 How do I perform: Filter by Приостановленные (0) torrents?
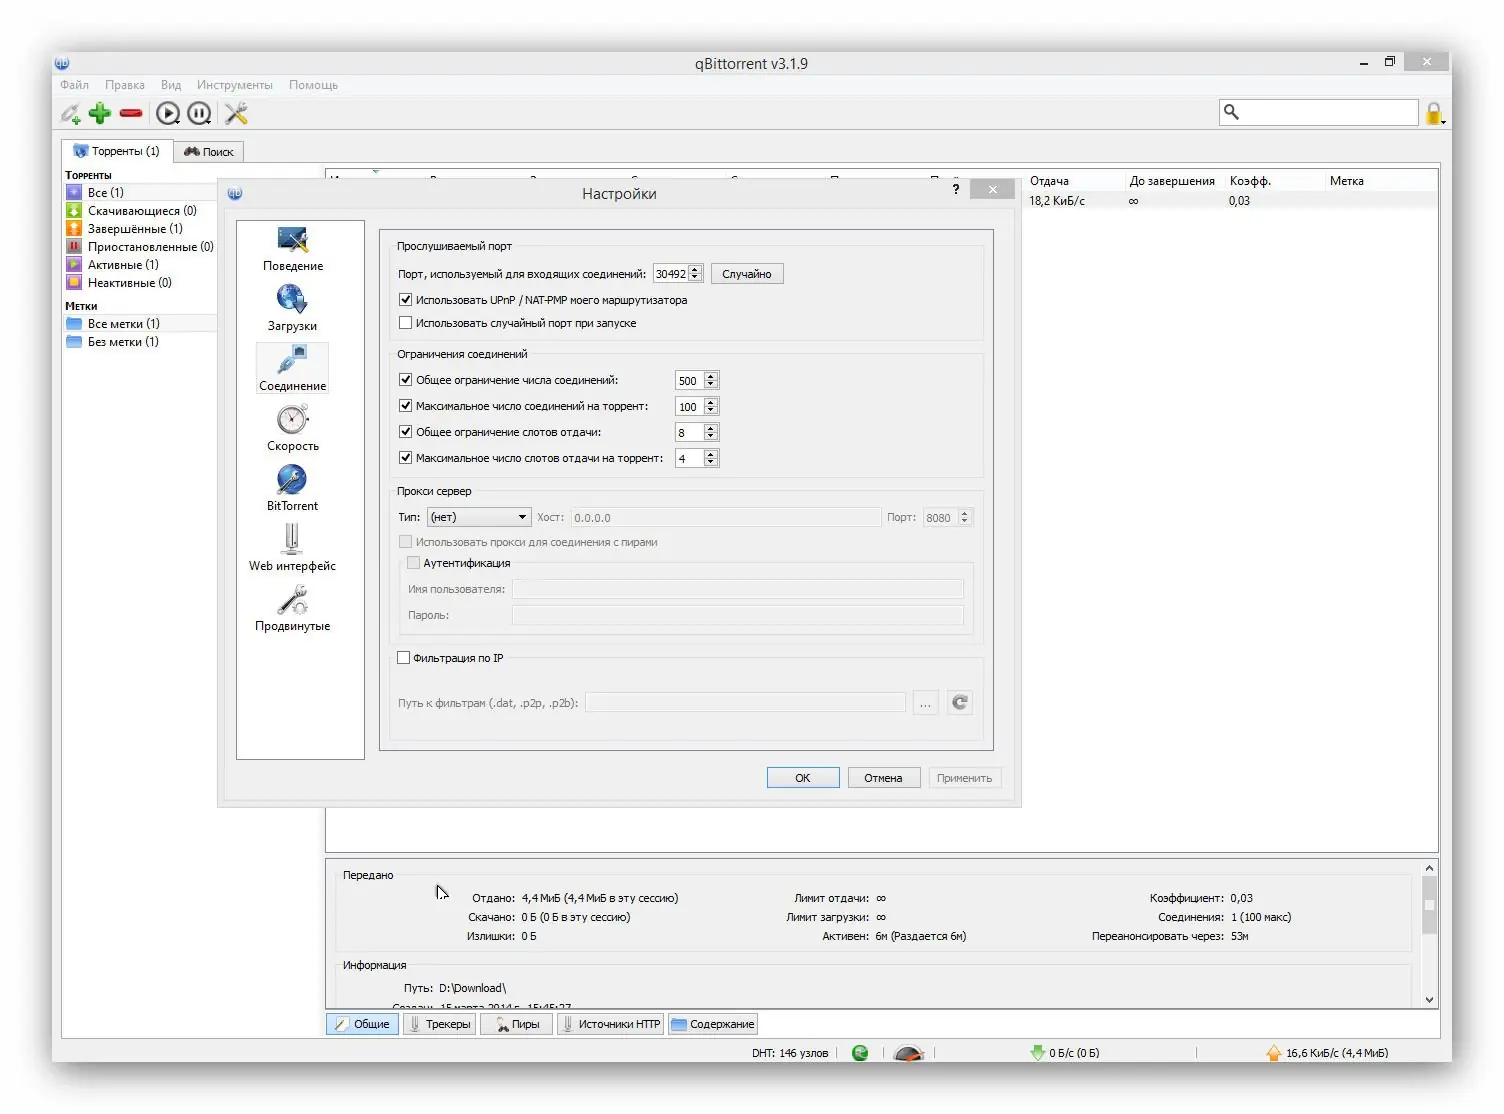[x=140, y=246]
